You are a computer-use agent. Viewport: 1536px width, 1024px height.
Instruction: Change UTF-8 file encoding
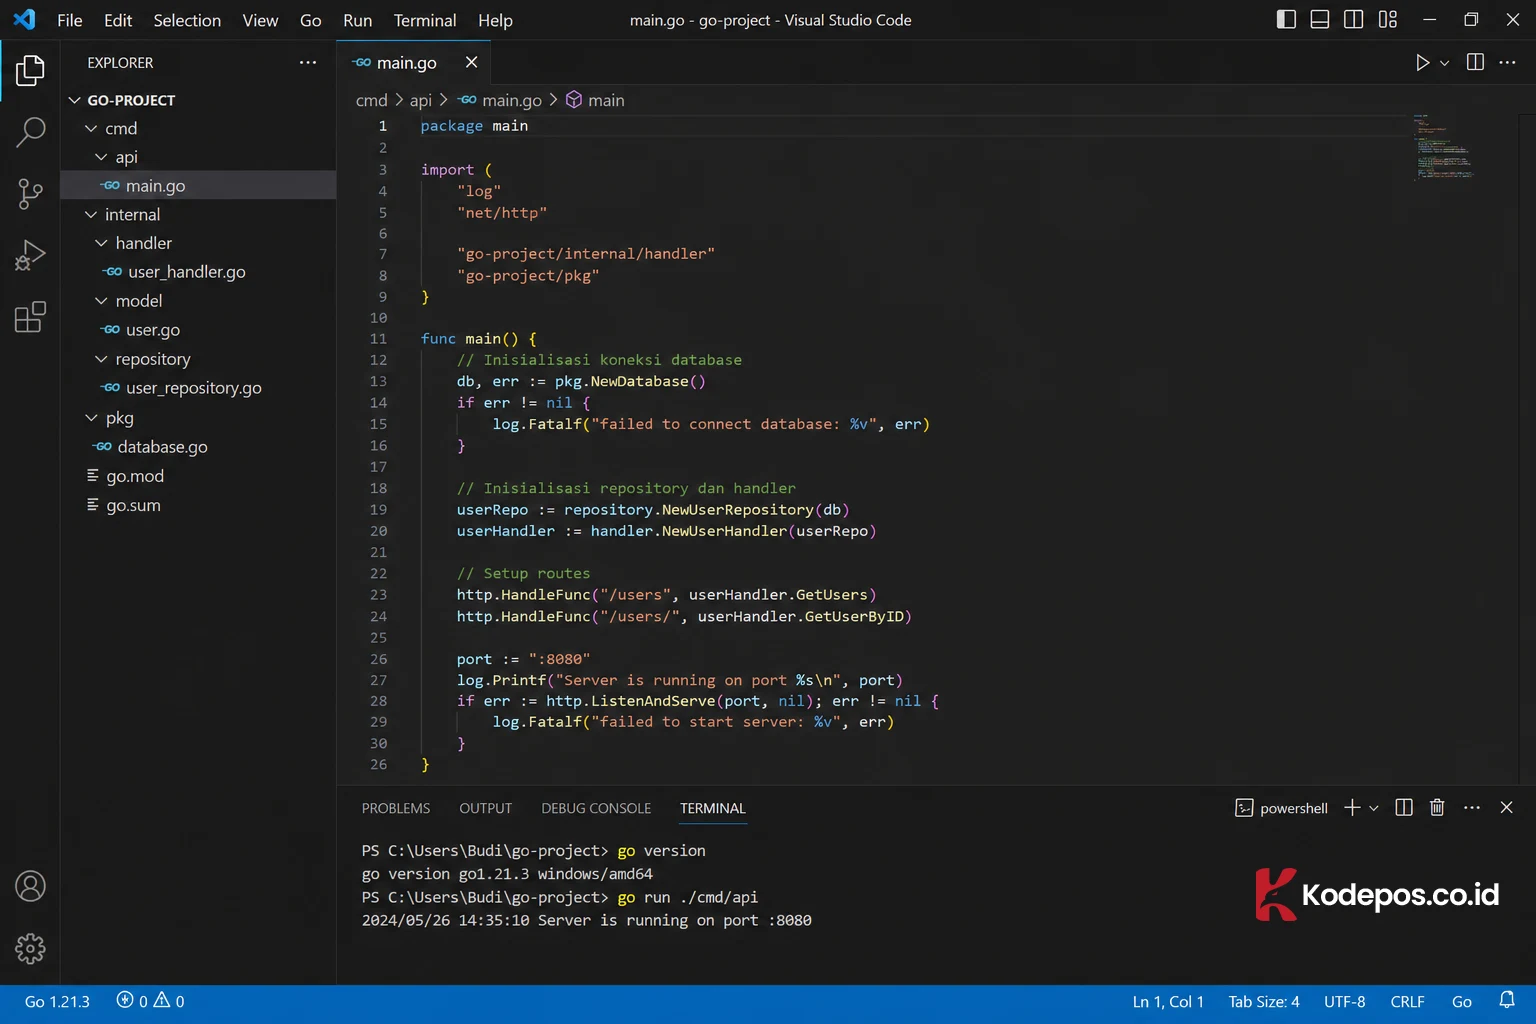(x=1345, y=1001)
